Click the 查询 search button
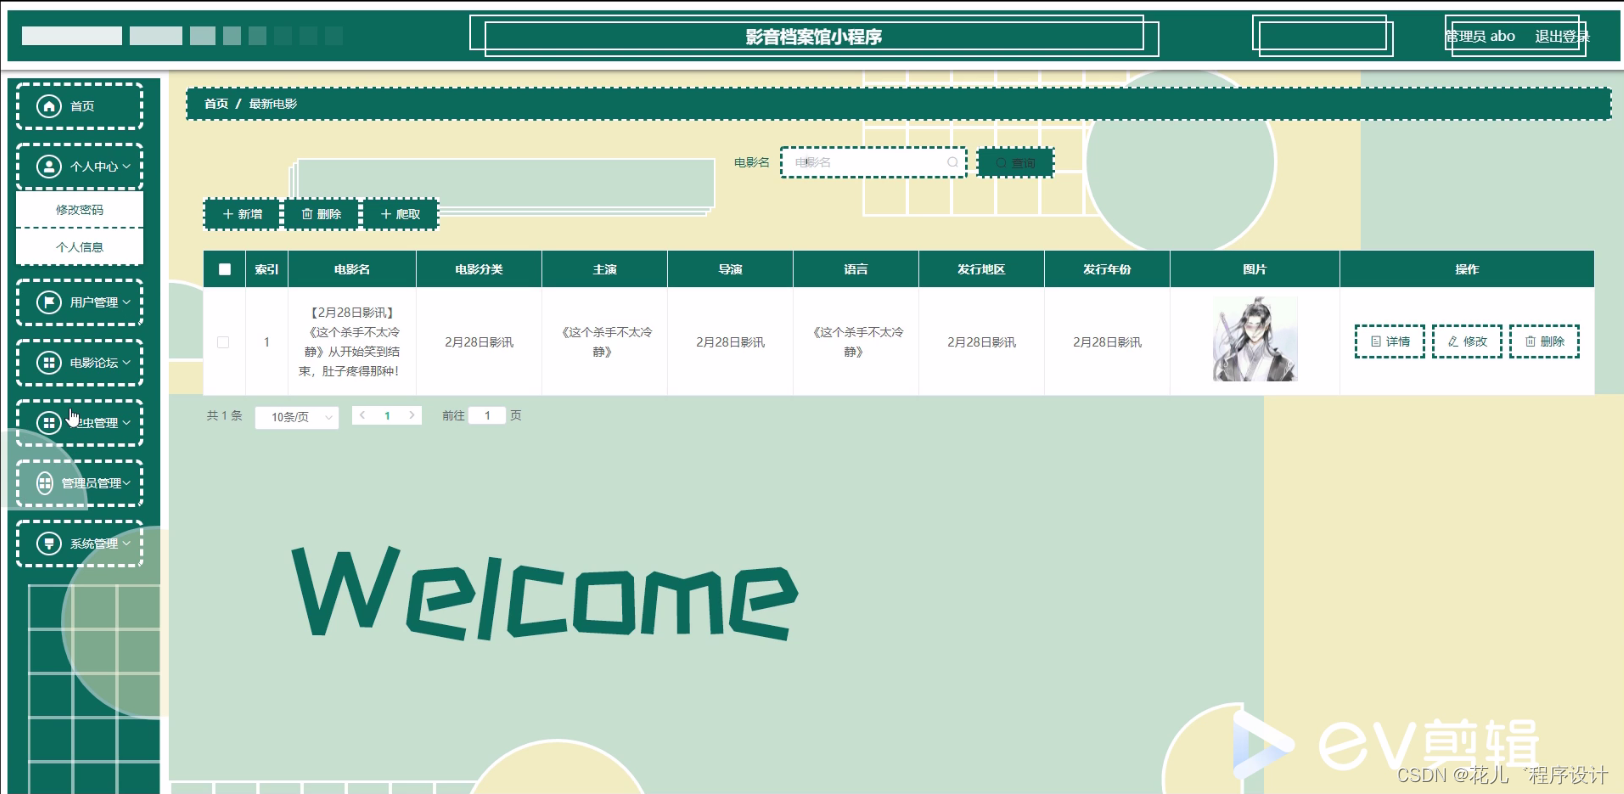Image resolution: width=1624 pixels, height=794 pixels. [1016, 162]
